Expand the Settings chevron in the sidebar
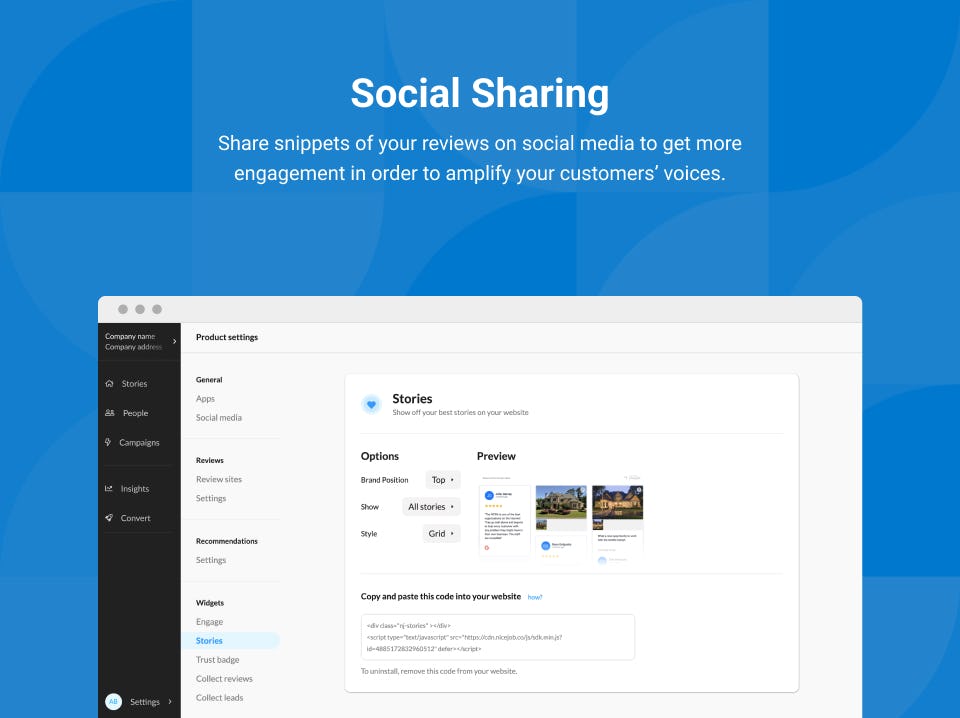 coord(170,701)
